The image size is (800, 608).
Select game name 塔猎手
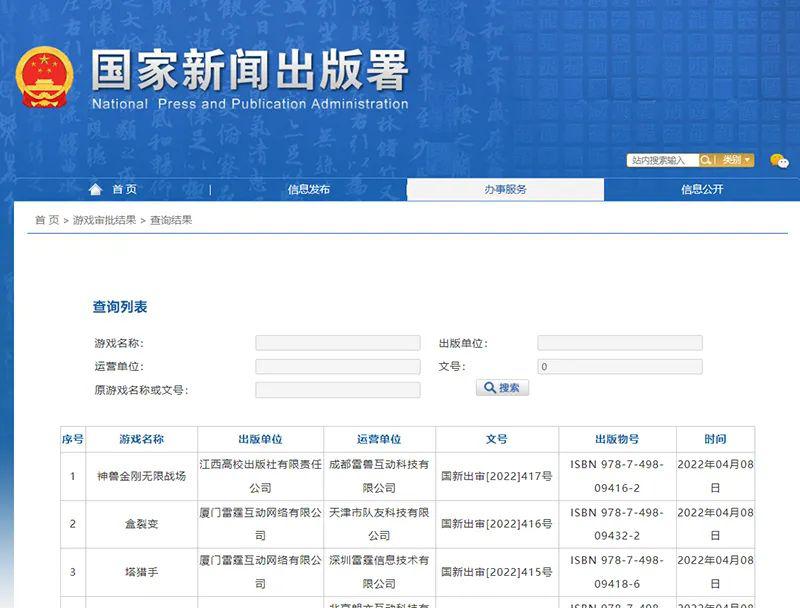(x=141, y=572)
